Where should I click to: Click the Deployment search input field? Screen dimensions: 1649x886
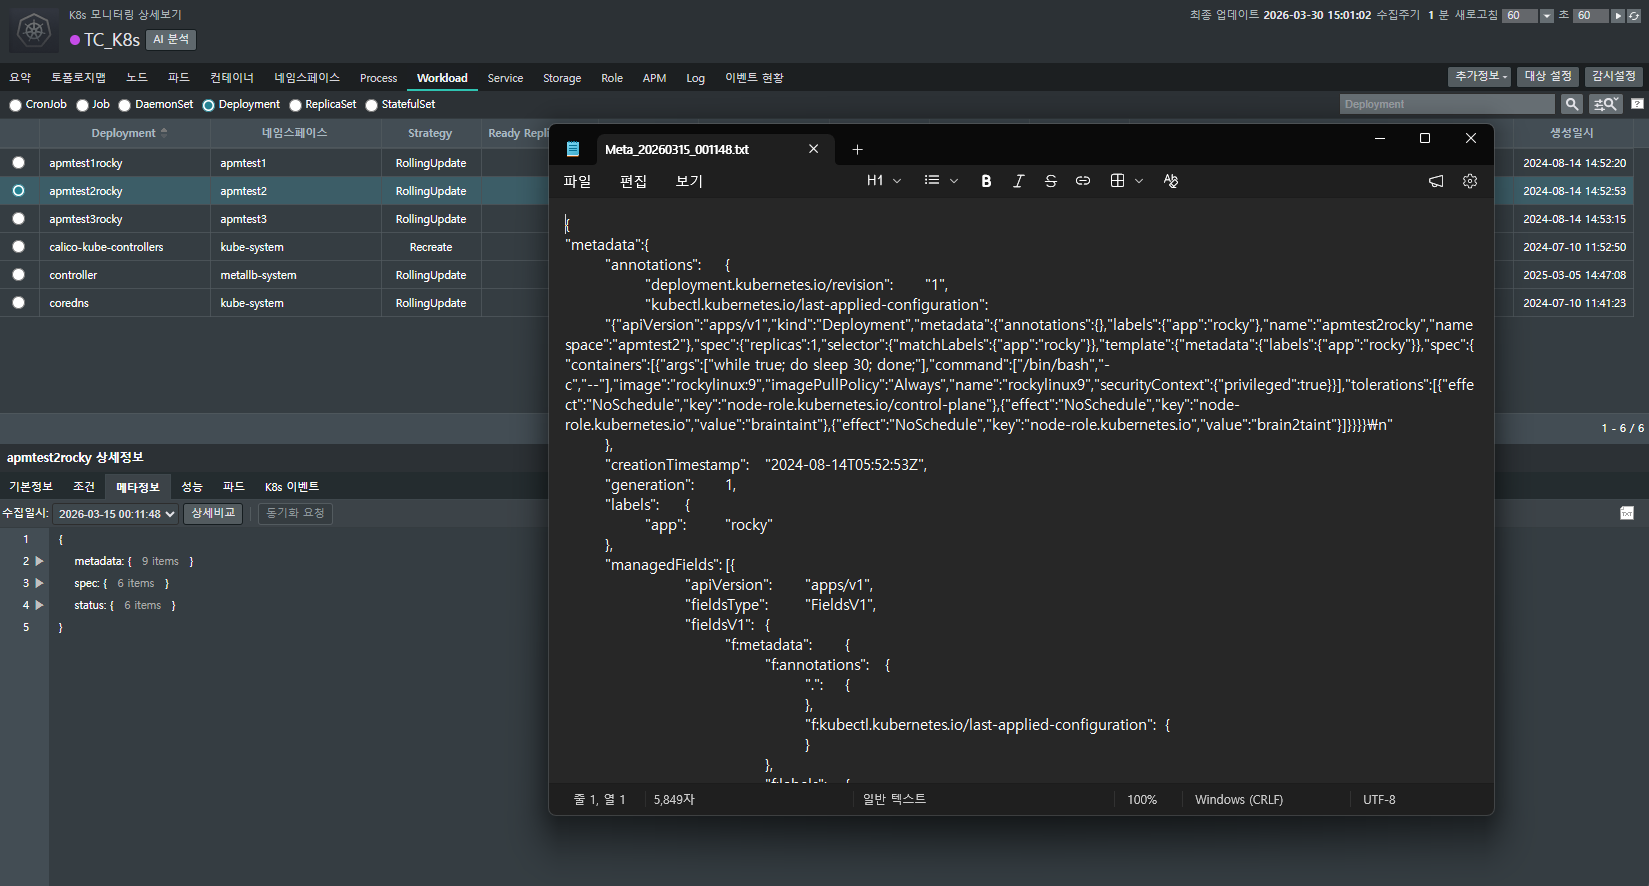[x=1446, y=104]
